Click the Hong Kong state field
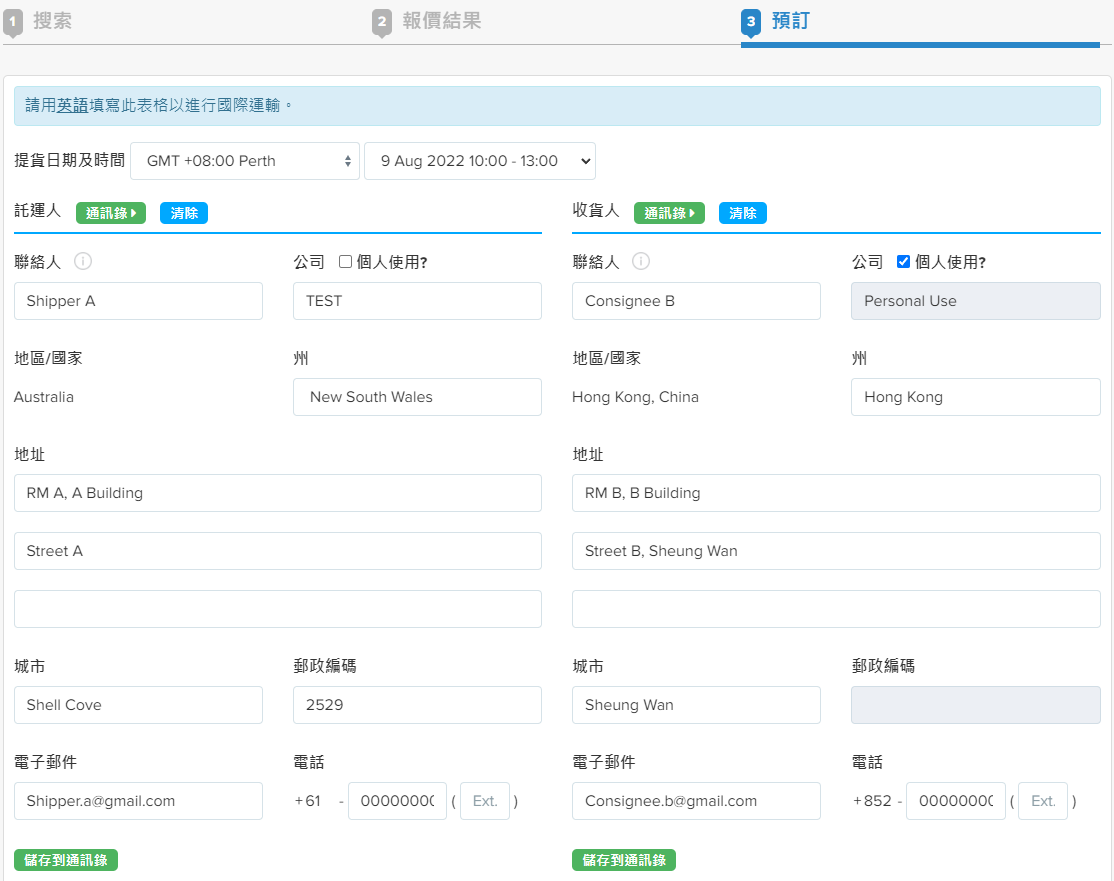Screen dimensions: 1114x881 (x=976, y=397)
